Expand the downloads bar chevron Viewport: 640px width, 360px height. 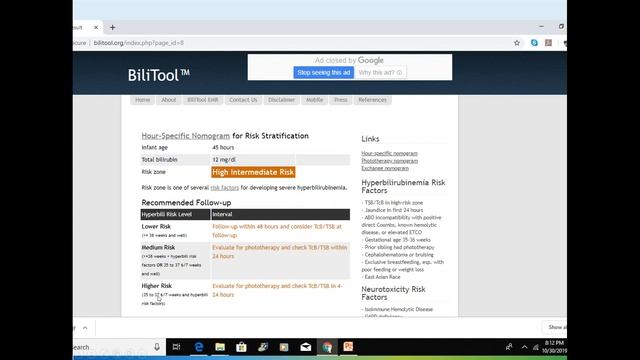[85, 328]
